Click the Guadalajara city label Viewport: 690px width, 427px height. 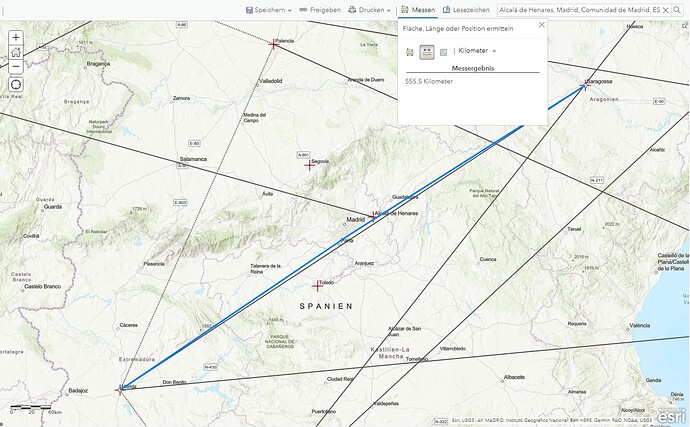coord(404,197)
